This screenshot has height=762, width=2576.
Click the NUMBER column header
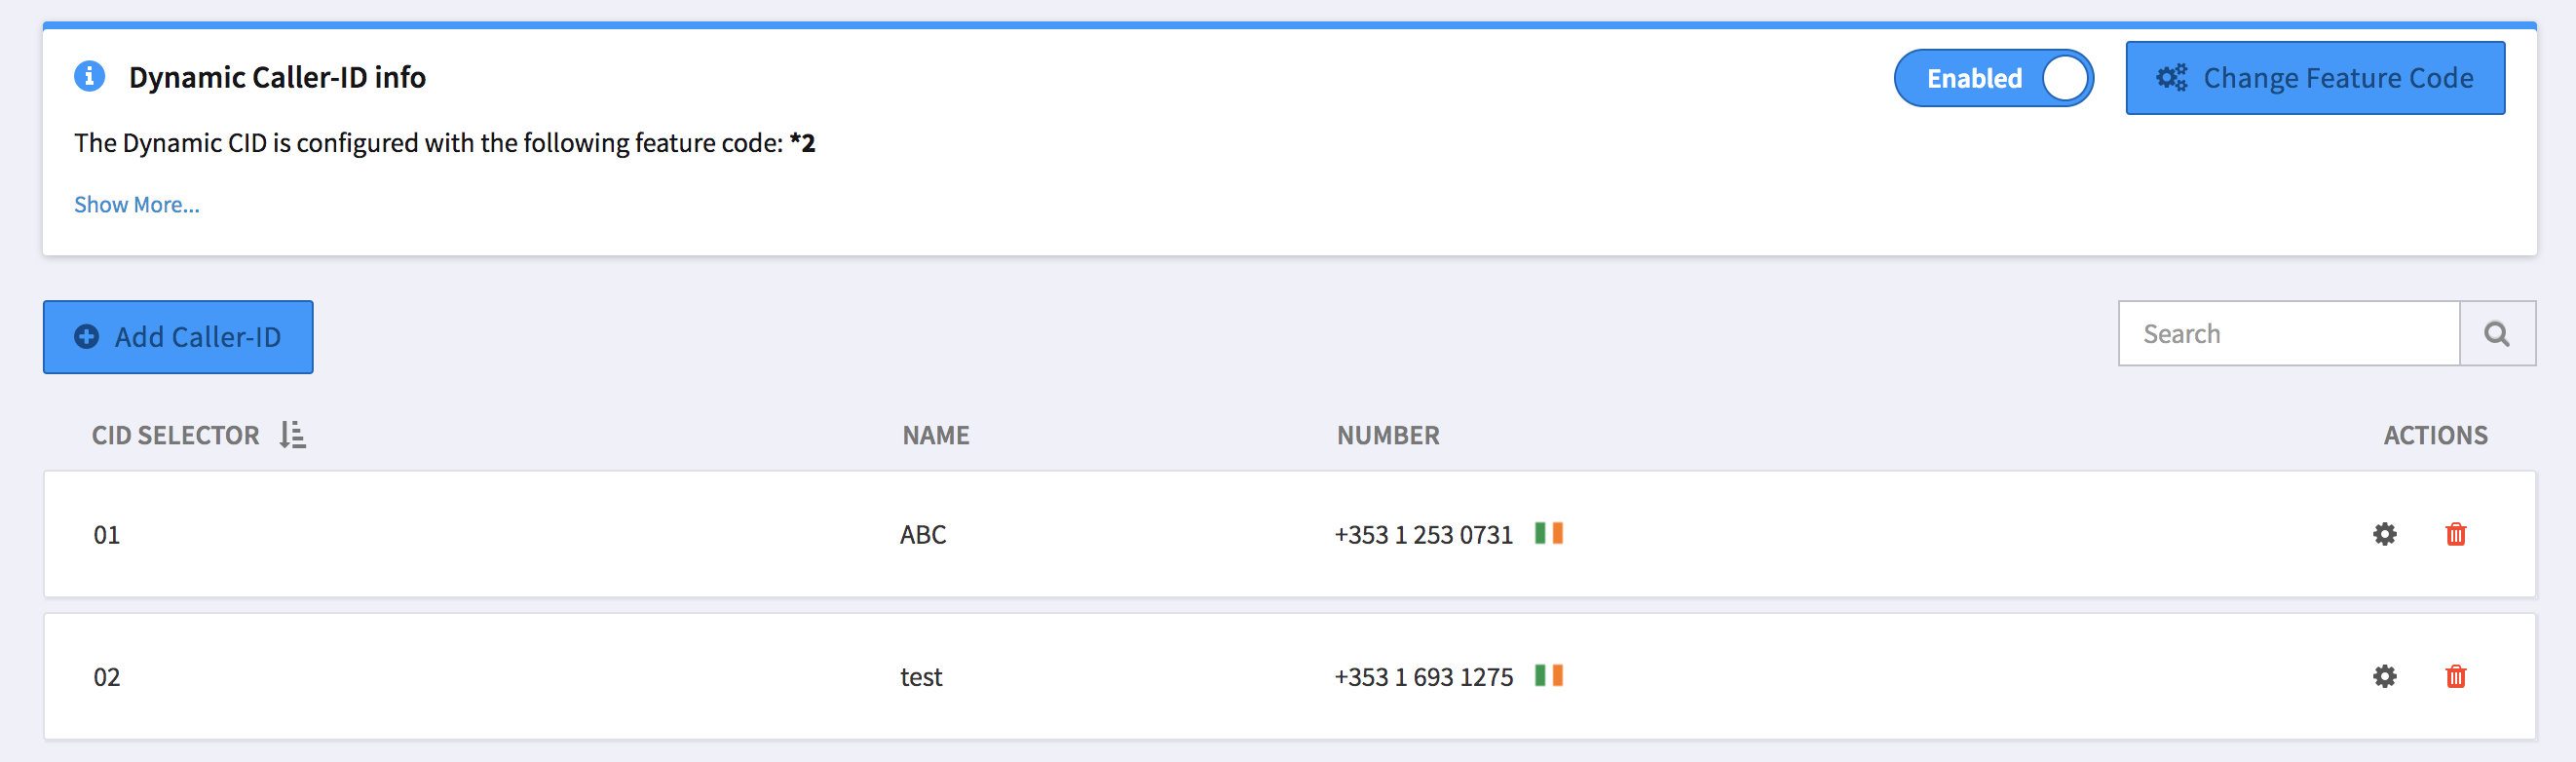click(1388, 435)
